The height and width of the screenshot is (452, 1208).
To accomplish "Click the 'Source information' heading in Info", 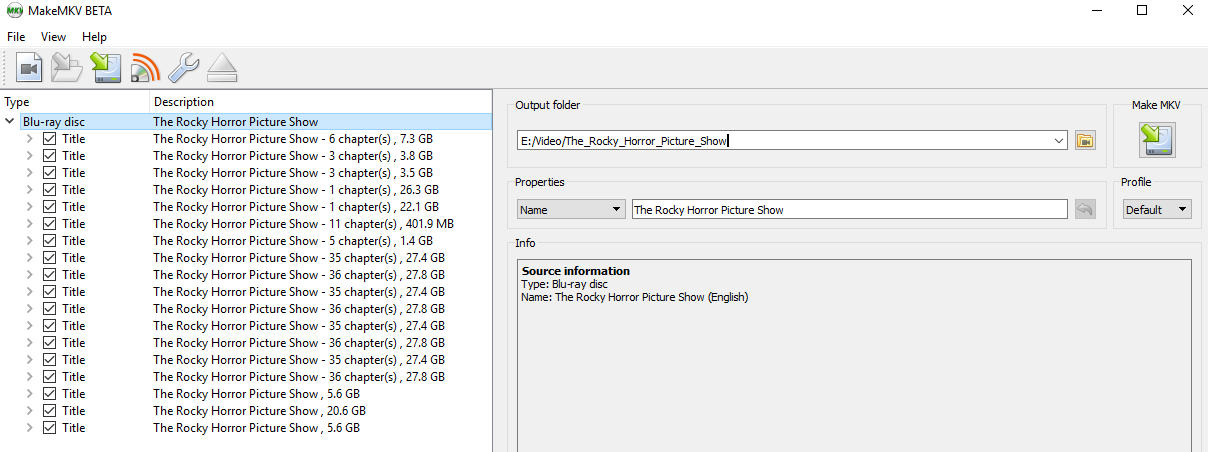I will (576, 271).
